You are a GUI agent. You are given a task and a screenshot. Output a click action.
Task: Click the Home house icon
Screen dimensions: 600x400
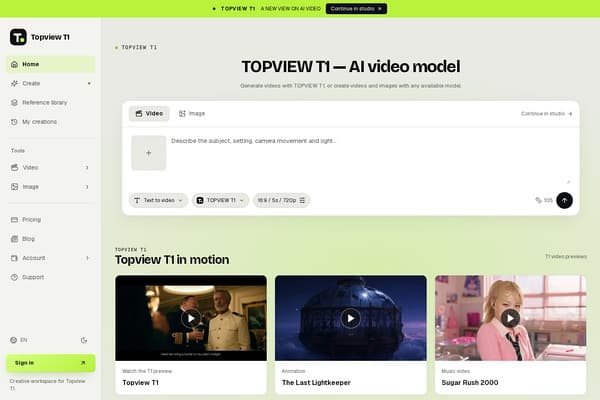click(14, 64)
